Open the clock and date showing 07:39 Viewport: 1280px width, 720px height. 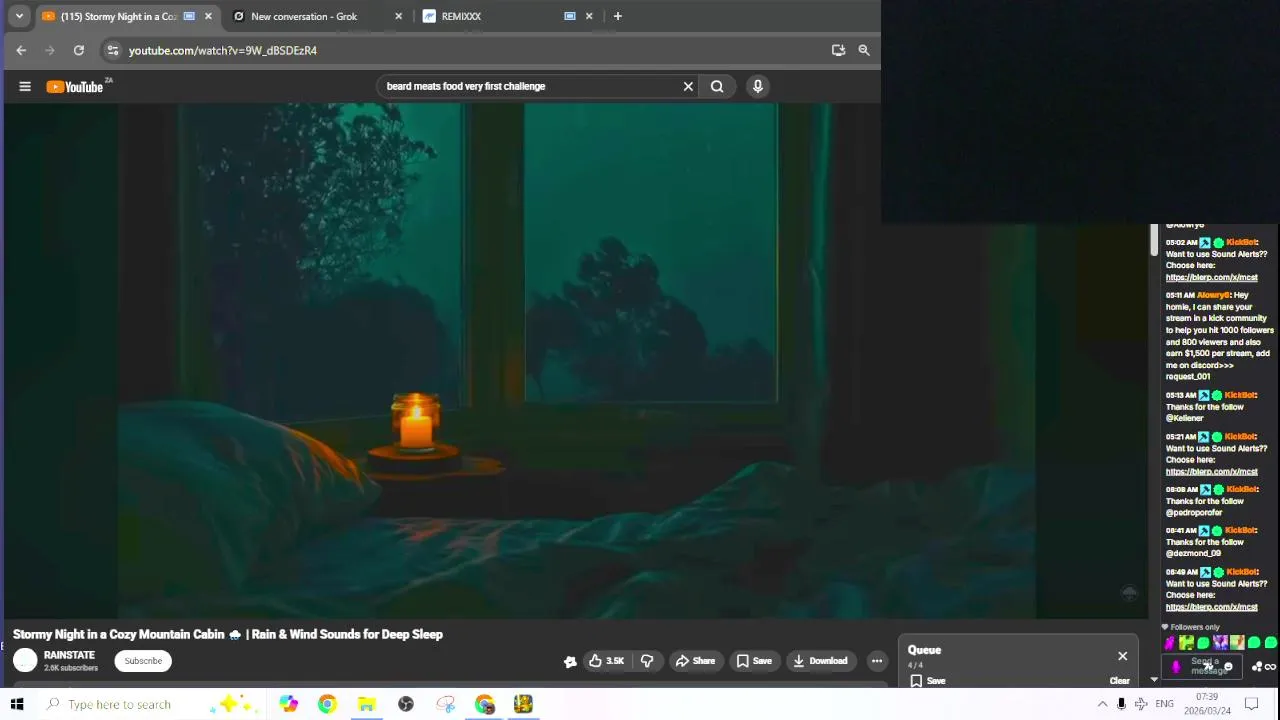[x=1207, y=704]
